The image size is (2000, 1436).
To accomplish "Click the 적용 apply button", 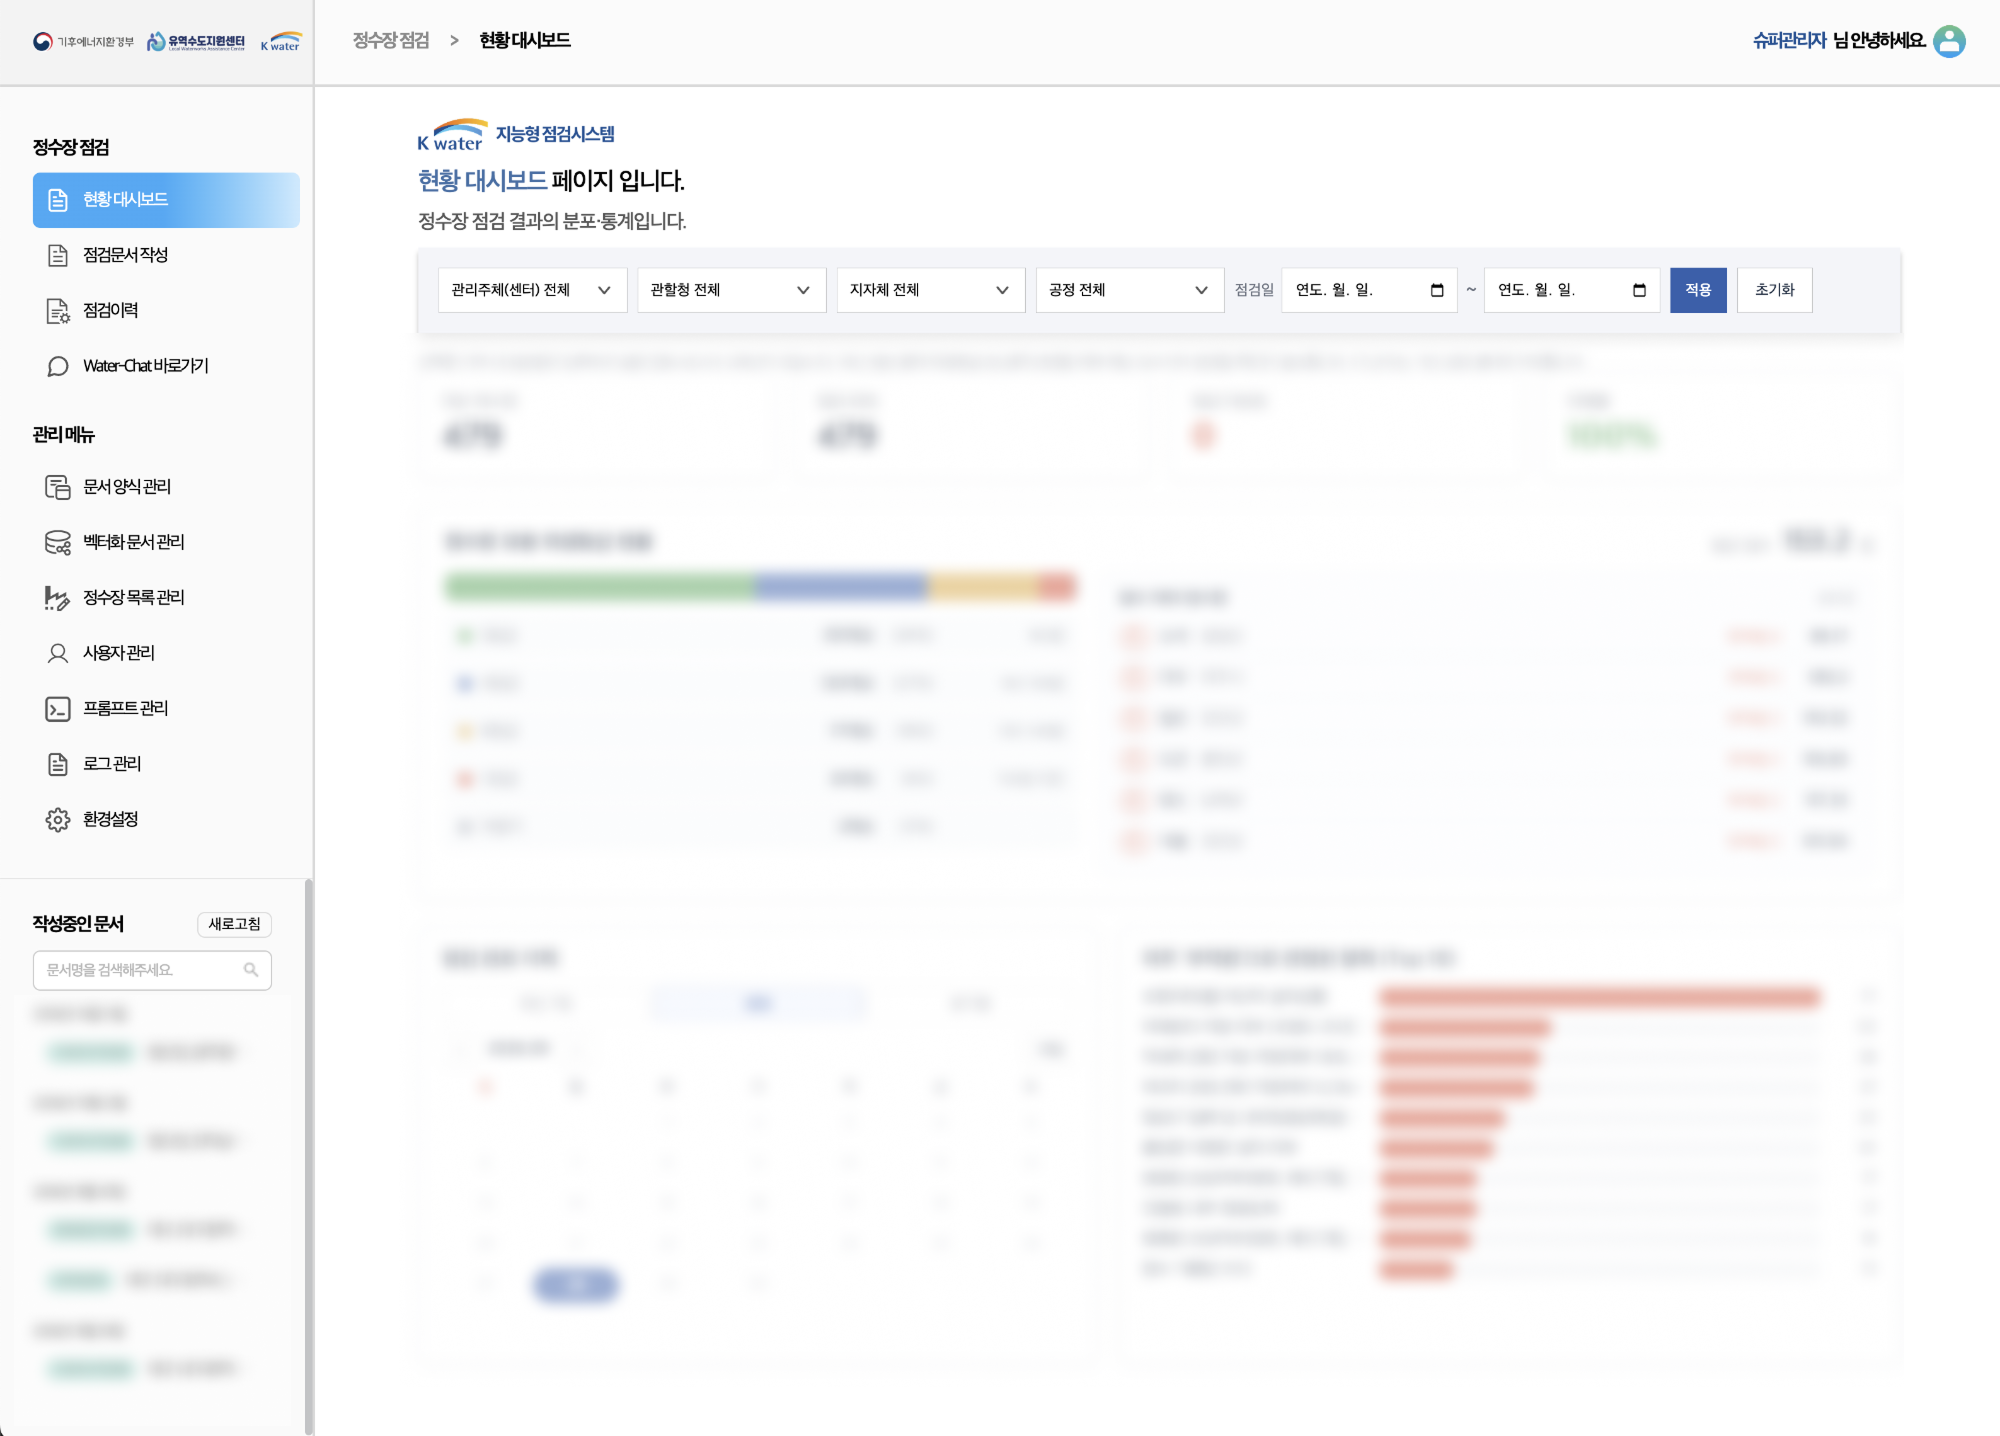I will pyautogui.click(x=1698, y=290).
